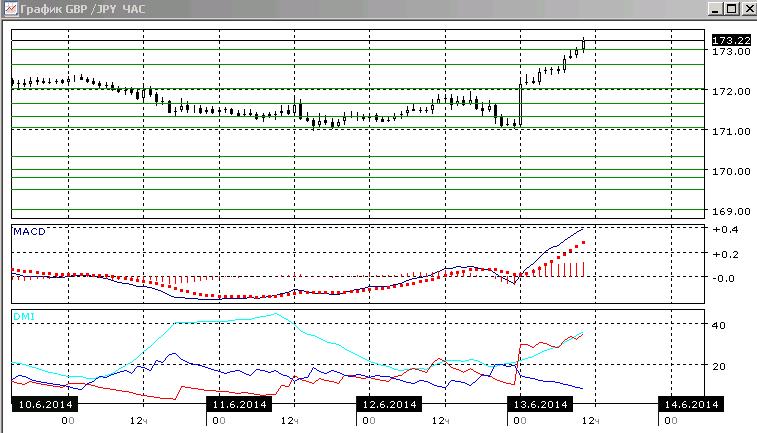Click the 13.6.2014 date marker
The height and width of the screenshot is (433, 757).
click(x=540, y=405)
